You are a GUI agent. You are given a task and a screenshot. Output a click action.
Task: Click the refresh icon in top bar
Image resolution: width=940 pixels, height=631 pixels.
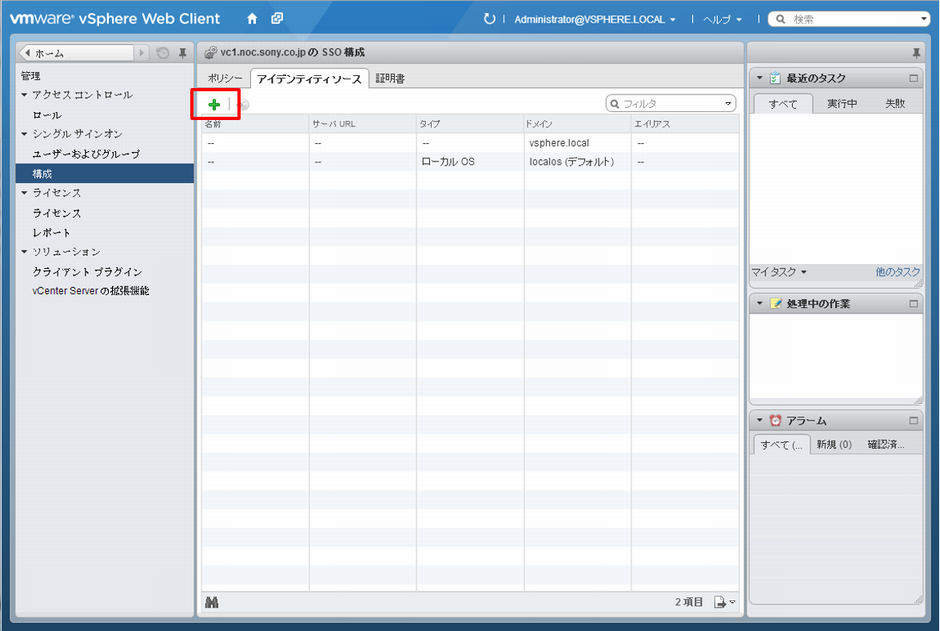489,19
